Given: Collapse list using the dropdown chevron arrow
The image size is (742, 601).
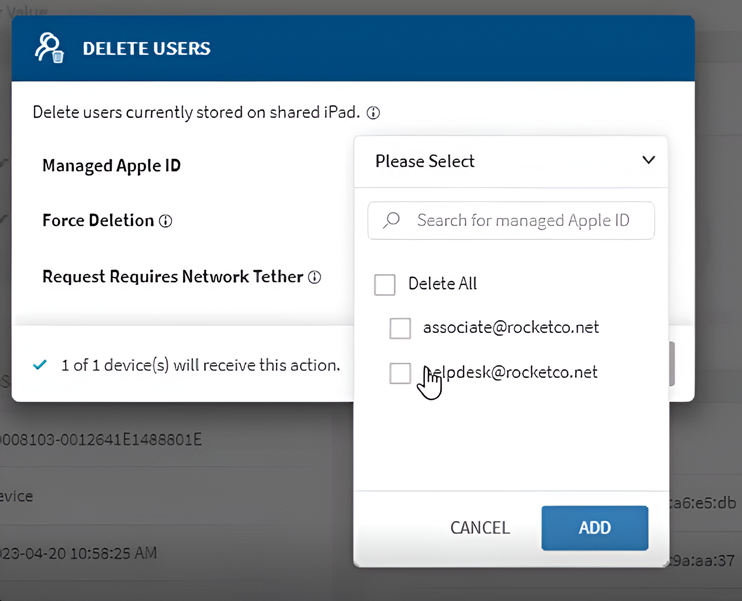Looking at the screenshot, I should pos(648,161).
